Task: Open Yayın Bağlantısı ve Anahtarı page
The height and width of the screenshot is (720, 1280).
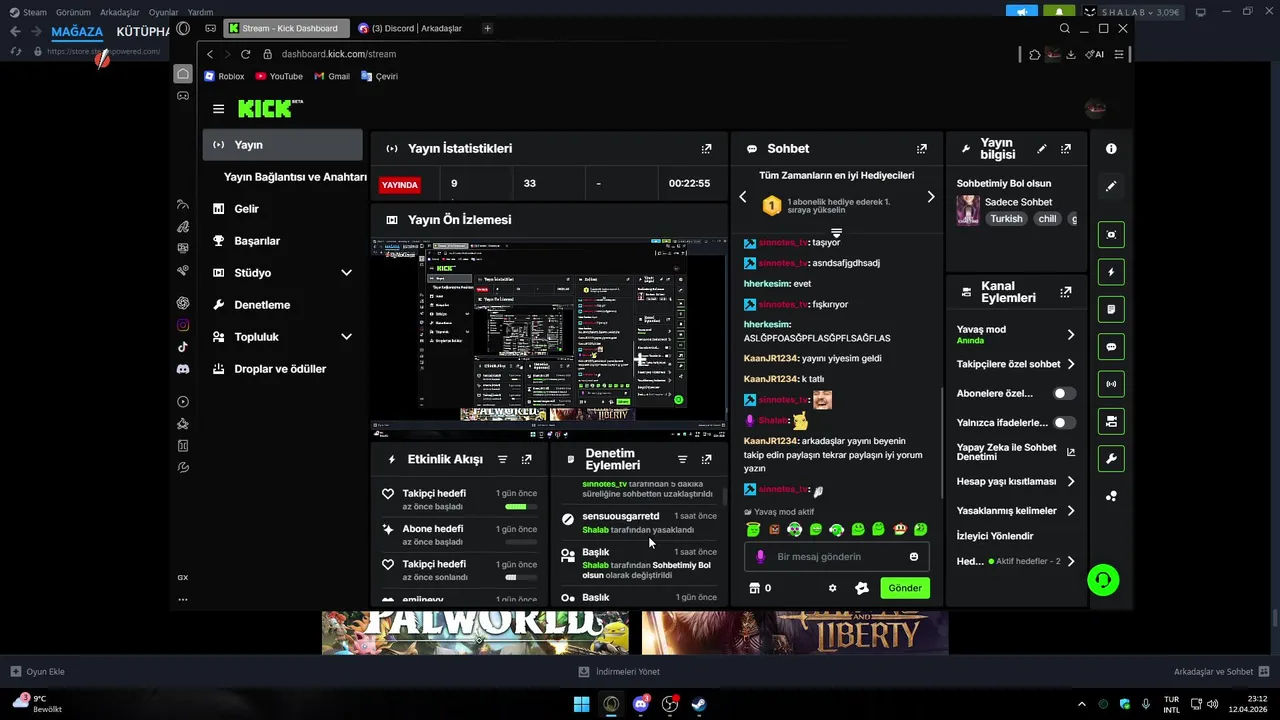Action: click(295, 177)
